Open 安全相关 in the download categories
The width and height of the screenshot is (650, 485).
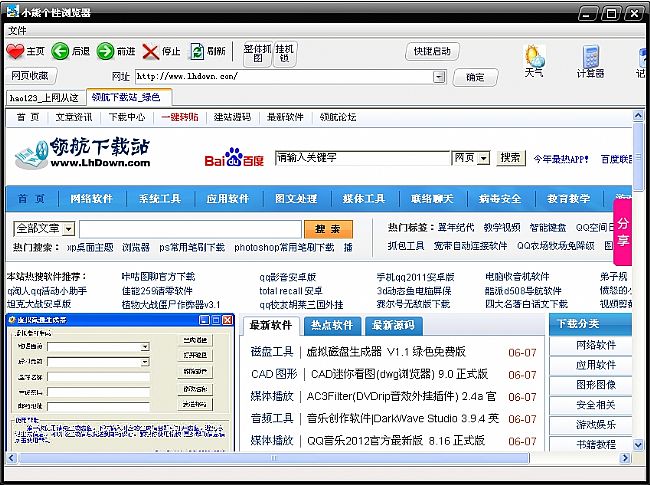coord(596,405)
